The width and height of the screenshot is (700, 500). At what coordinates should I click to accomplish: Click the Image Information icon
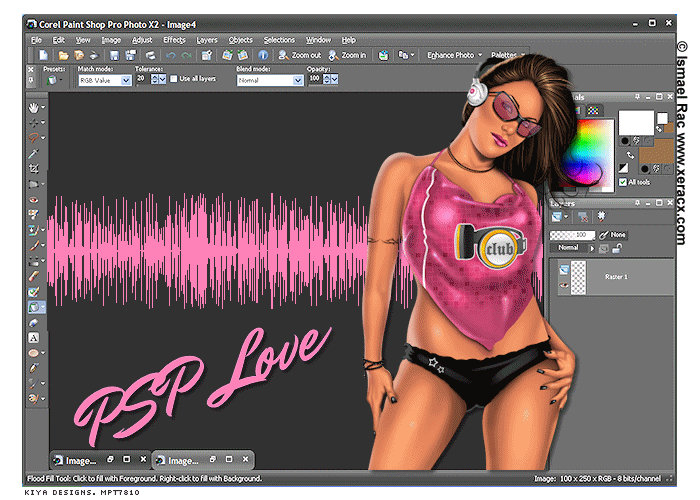[x=263, y=55]
